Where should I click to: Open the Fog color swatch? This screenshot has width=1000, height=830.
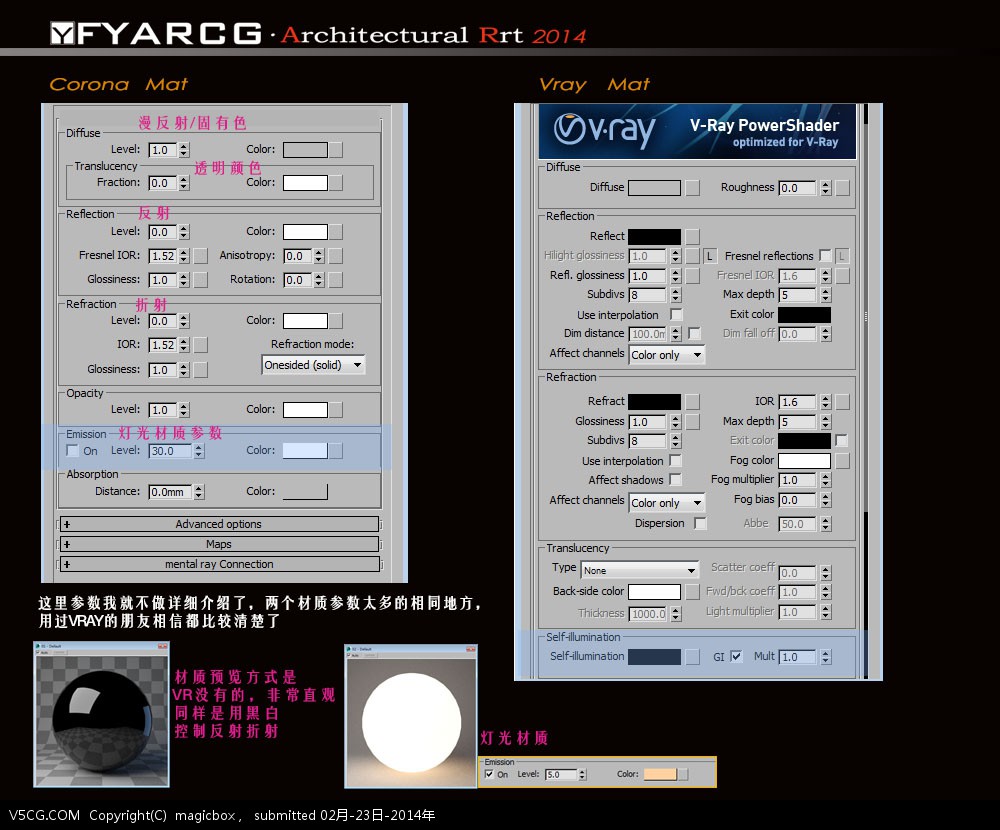coord(804,461)
